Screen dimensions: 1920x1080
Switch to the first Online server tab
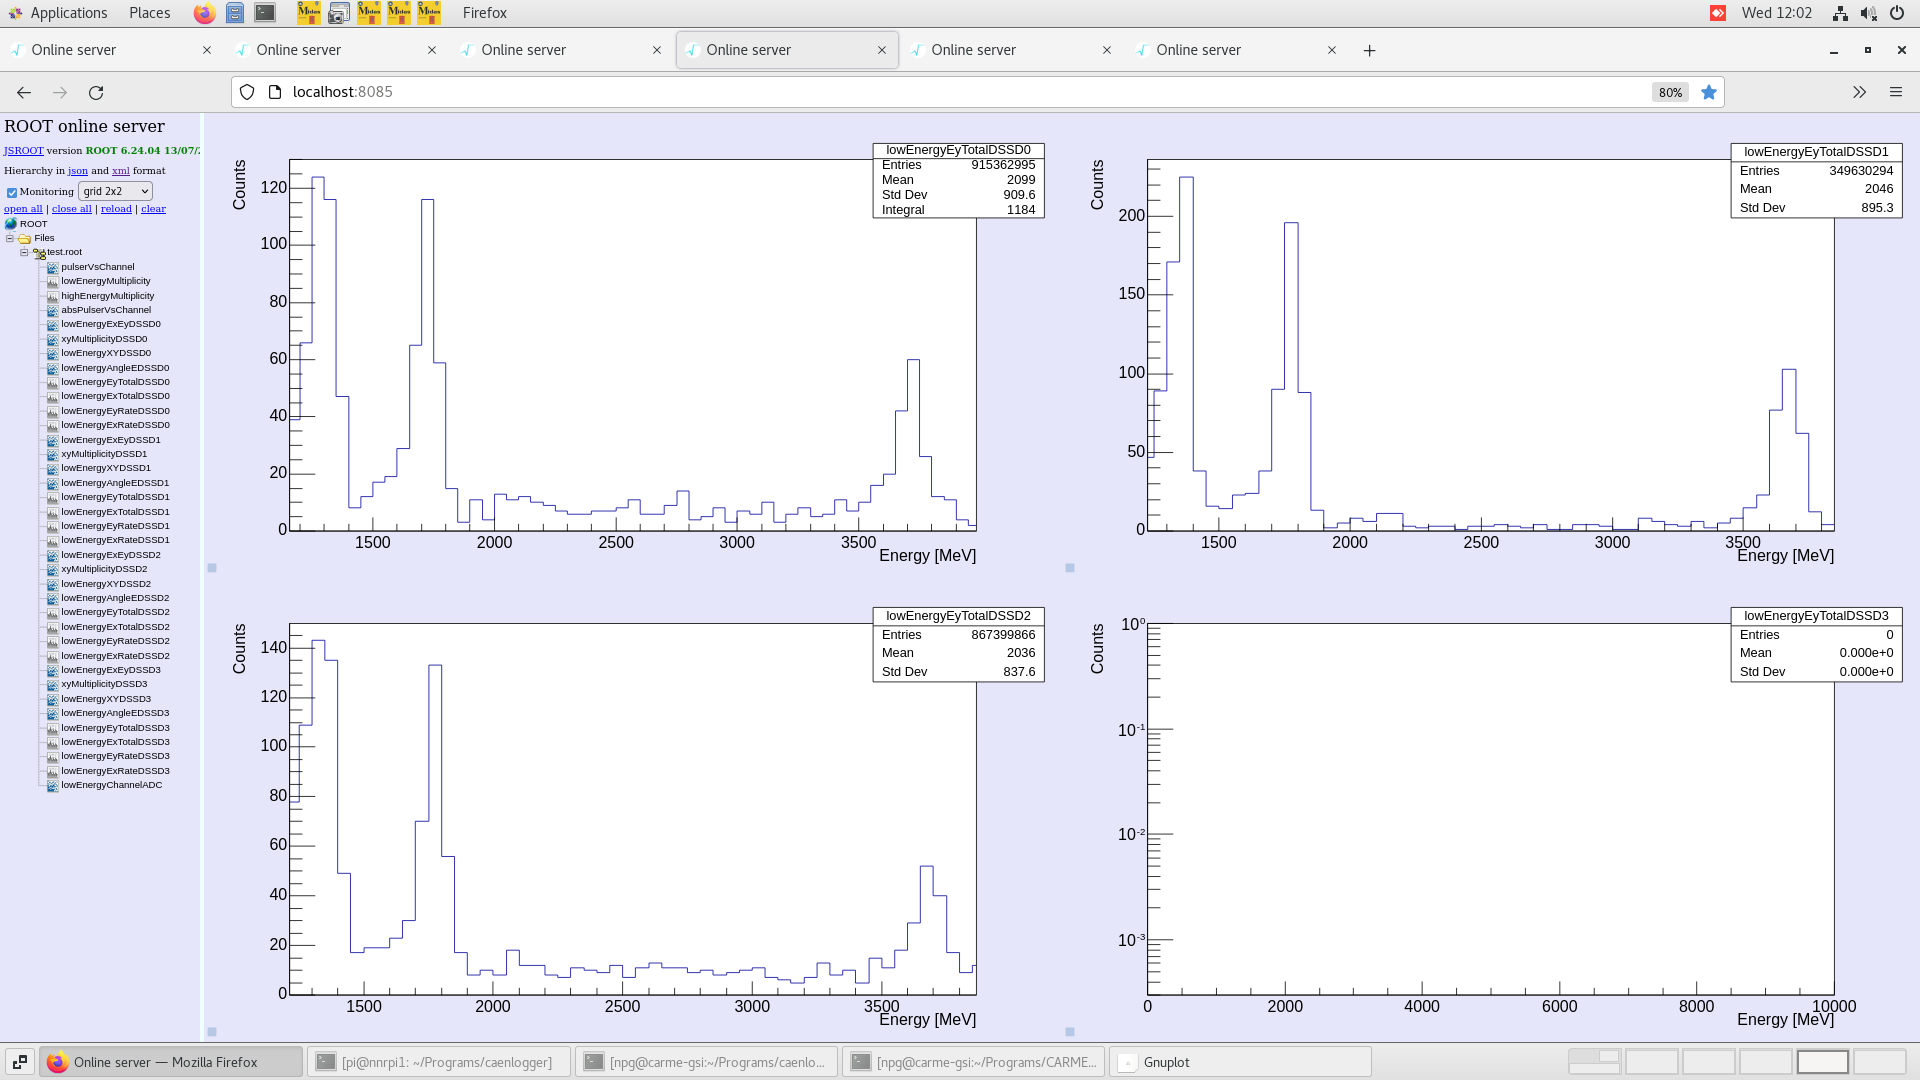pyautogui.click(x=74, y=50)
